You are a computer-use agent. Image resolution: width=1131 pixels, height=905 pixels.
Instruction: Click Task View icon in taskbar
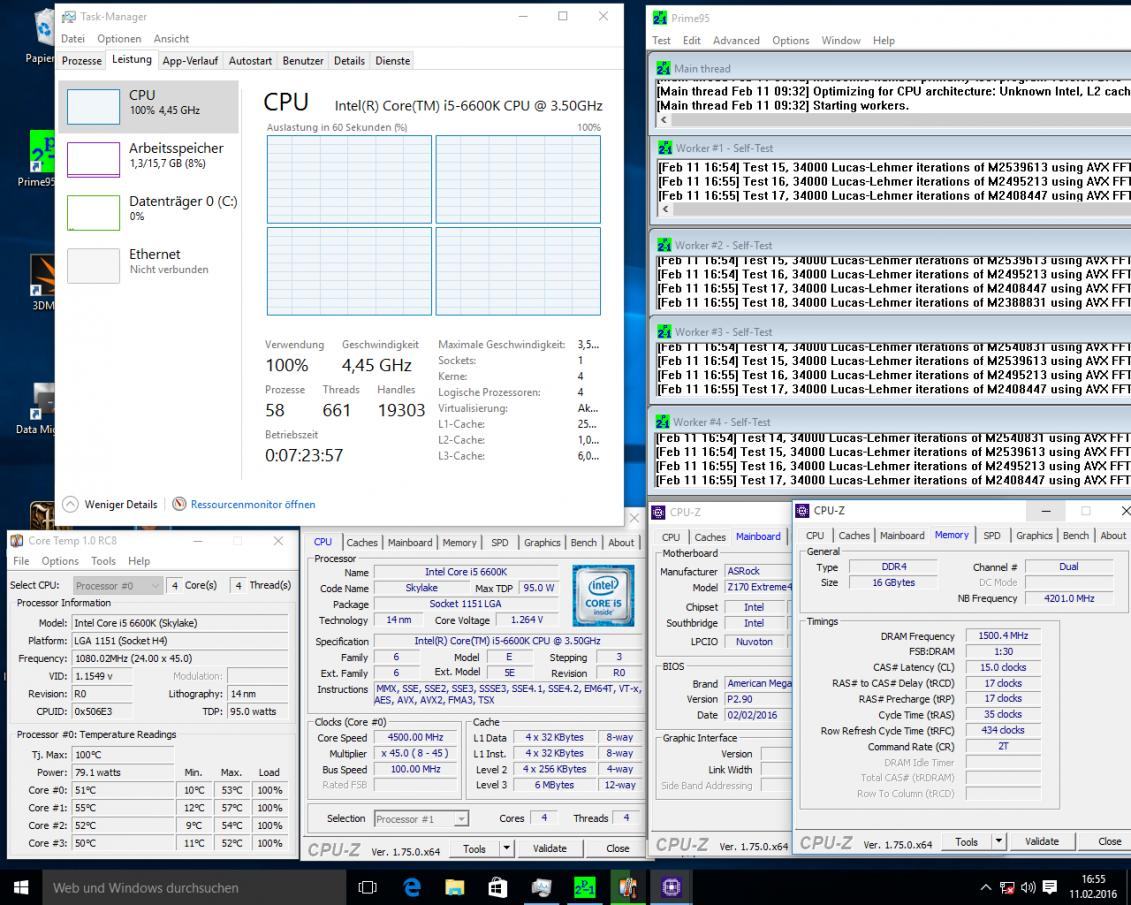point(367,888)
